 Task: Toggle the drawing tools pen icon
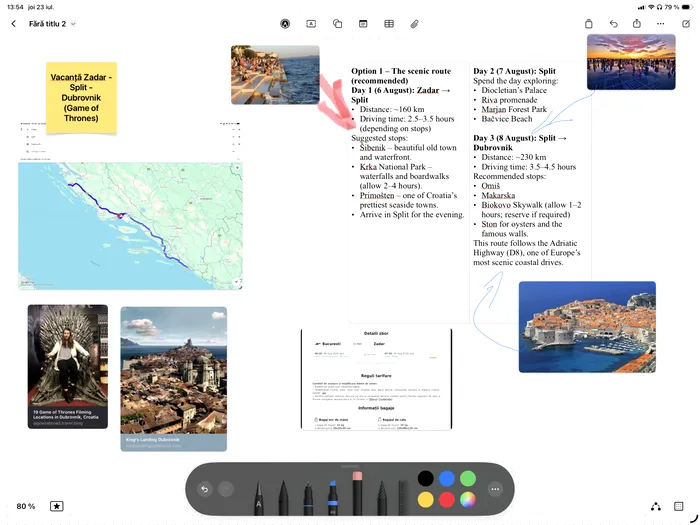[x=285, y=24]
